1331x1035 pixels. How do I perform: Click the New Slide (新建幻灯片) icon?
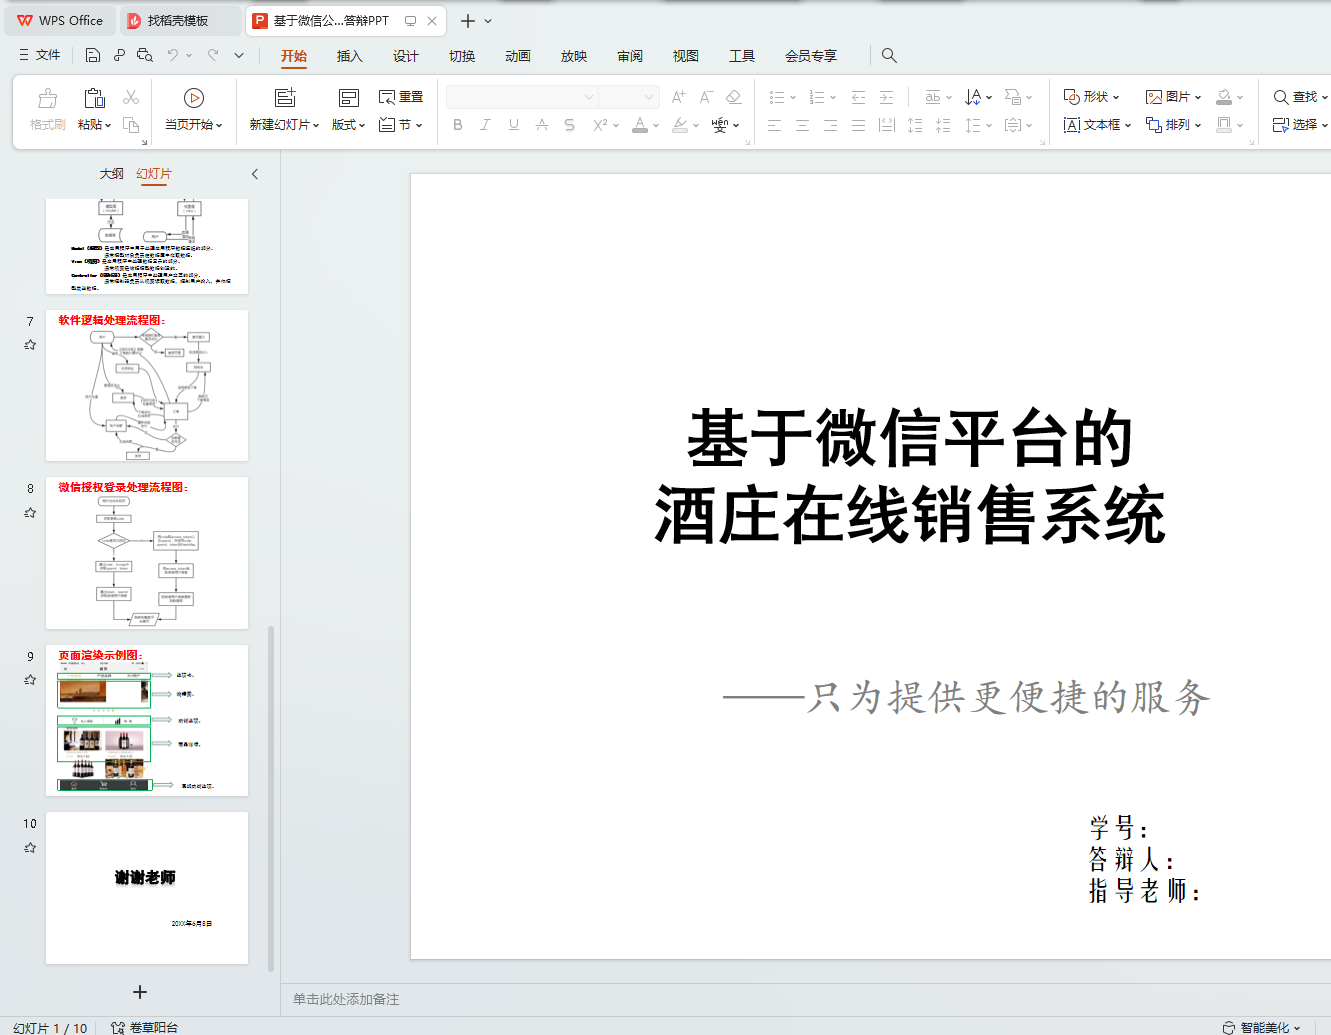pyautogui.click(x=285, y=97)
